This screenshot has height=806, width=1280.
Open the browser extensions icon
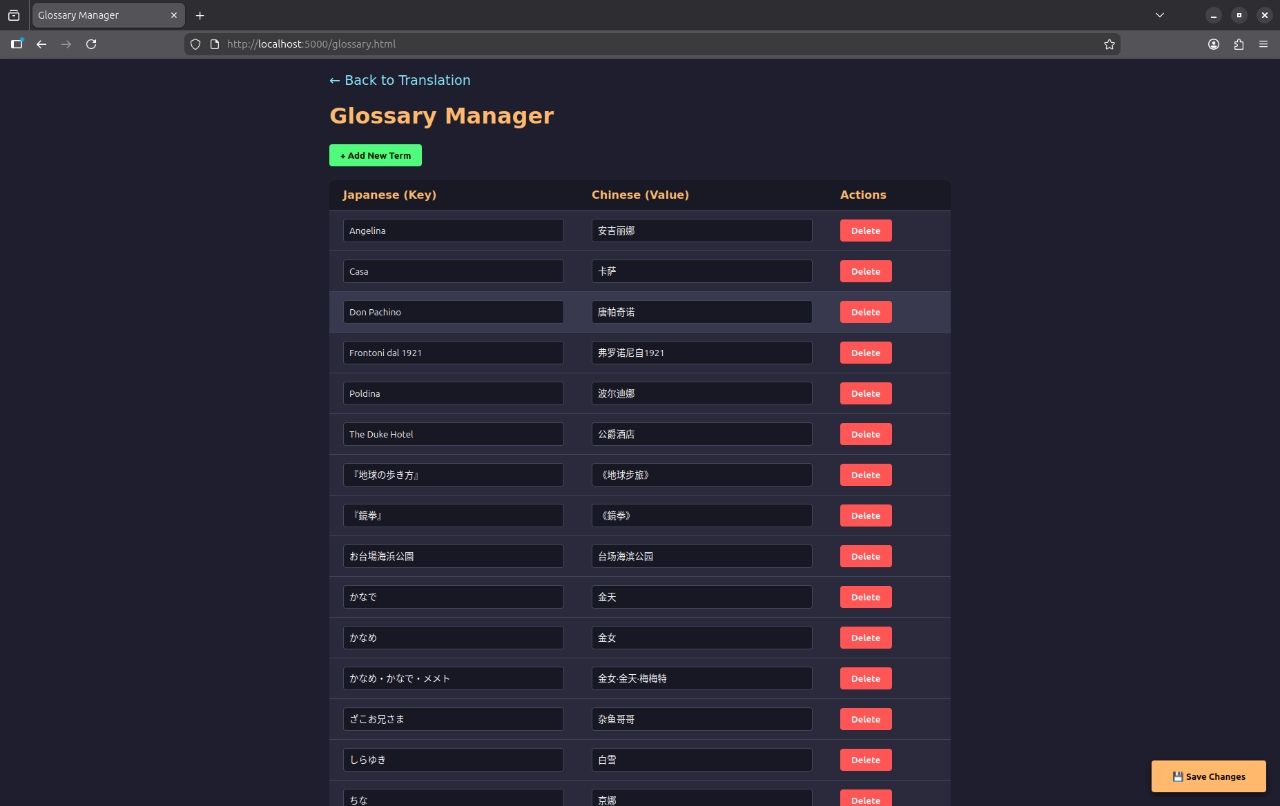coord(1239,44)
